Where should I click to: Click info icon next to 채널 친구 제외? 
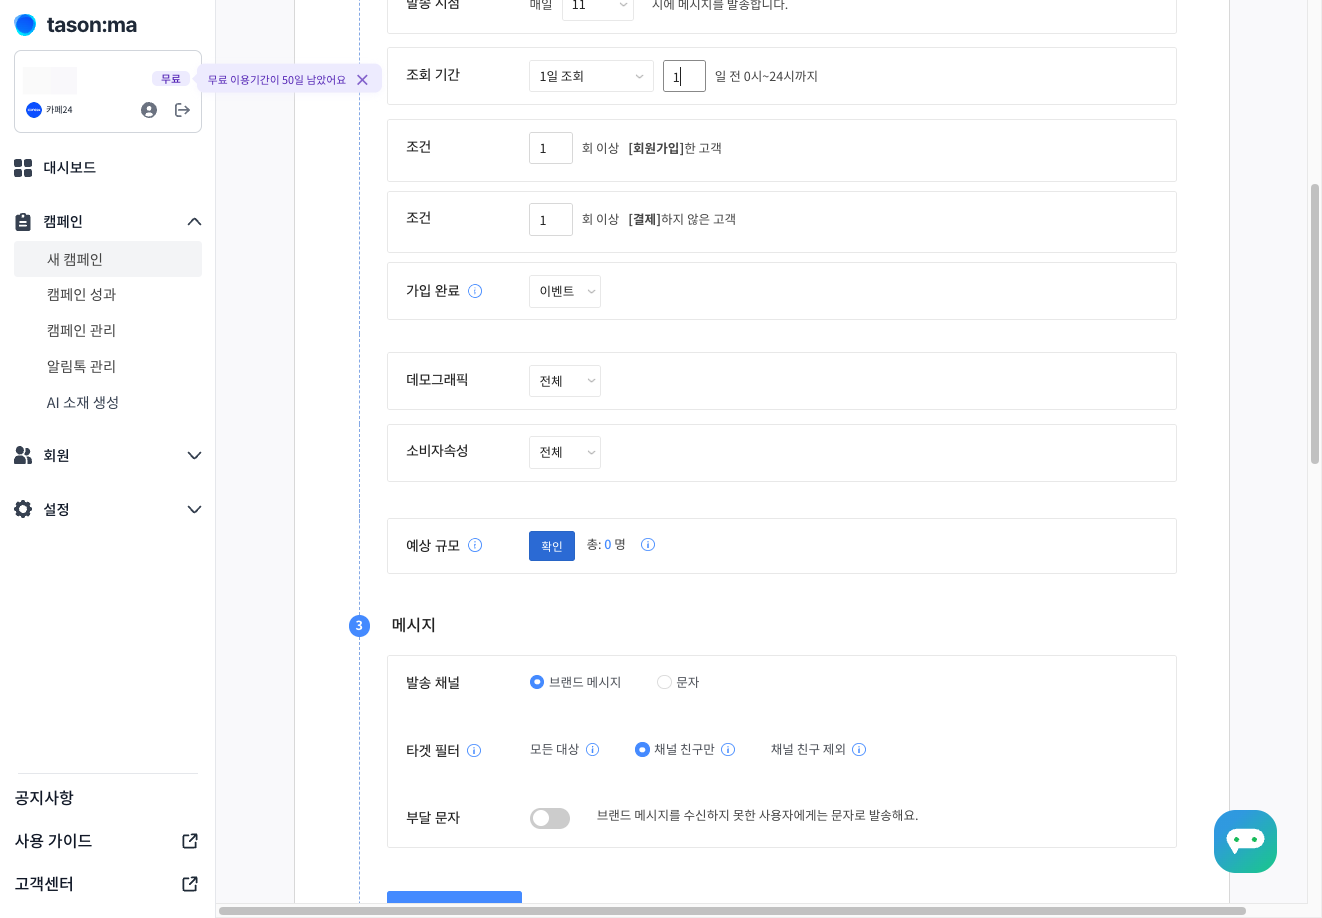coord(859,750)
